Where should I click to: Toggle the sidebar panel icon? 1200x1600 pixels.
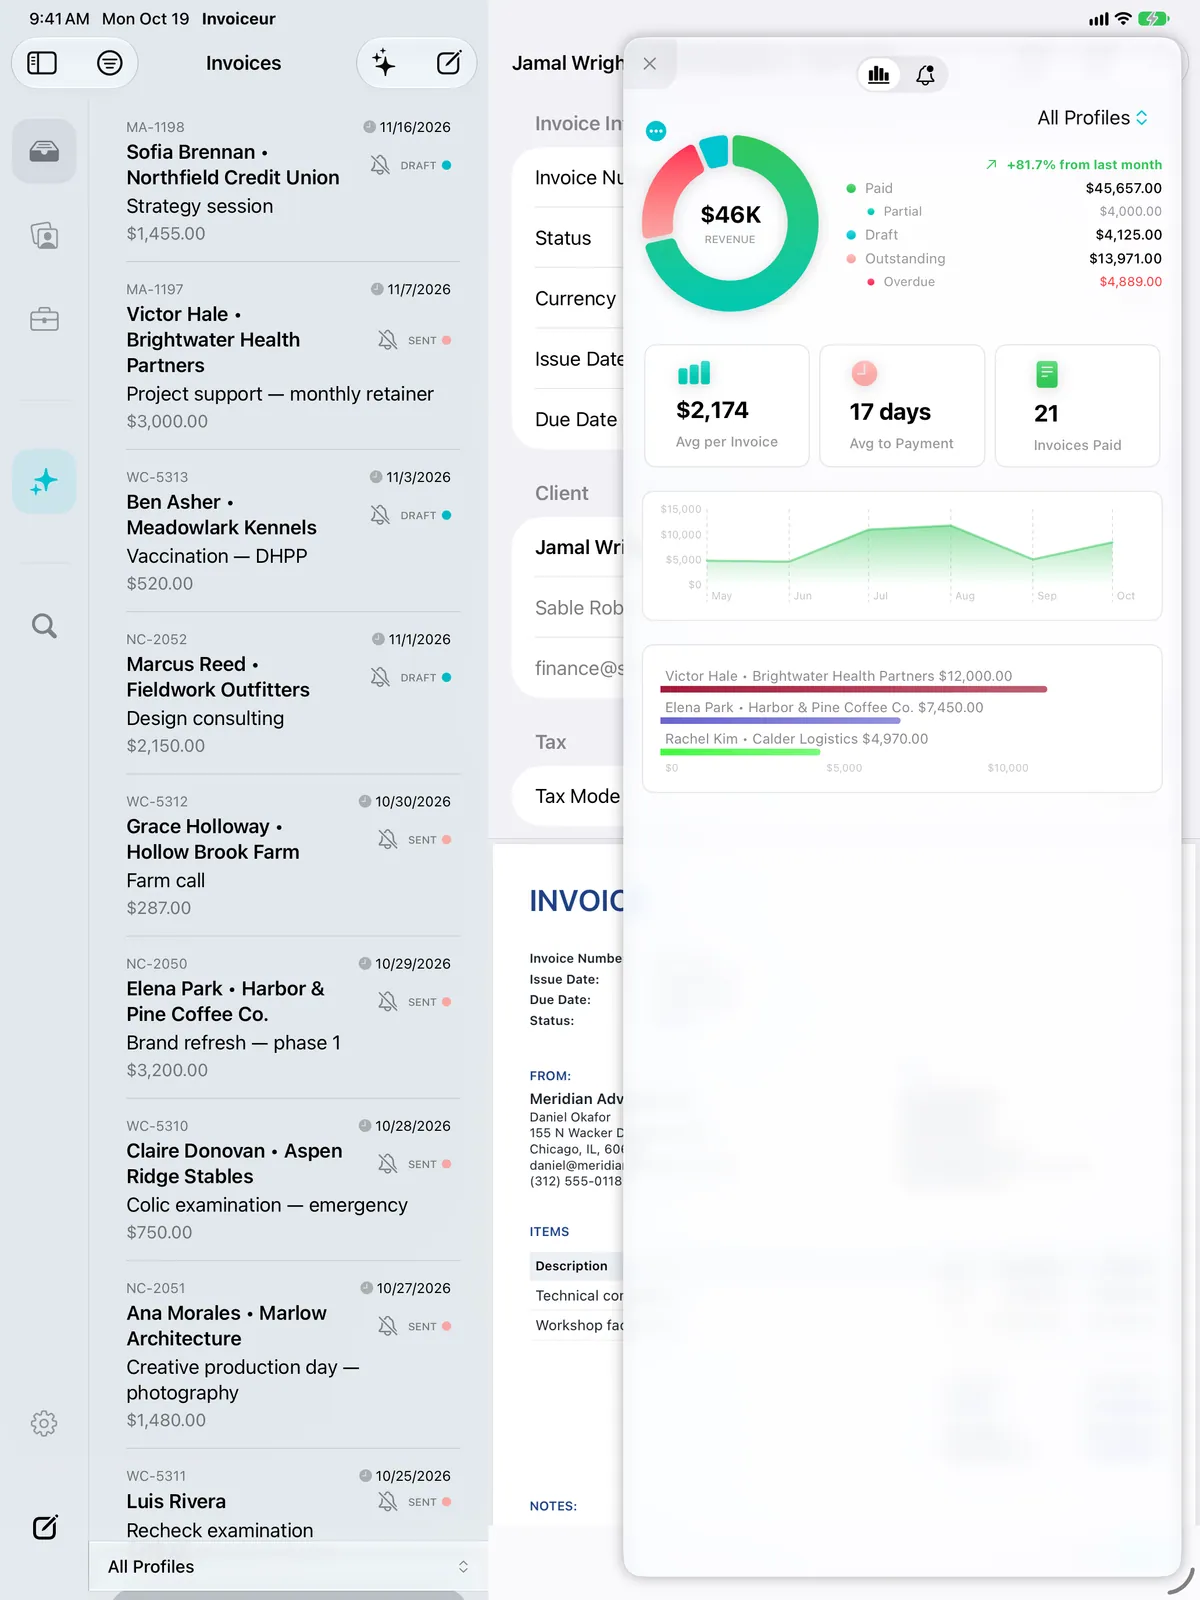(x=42, y=63)
